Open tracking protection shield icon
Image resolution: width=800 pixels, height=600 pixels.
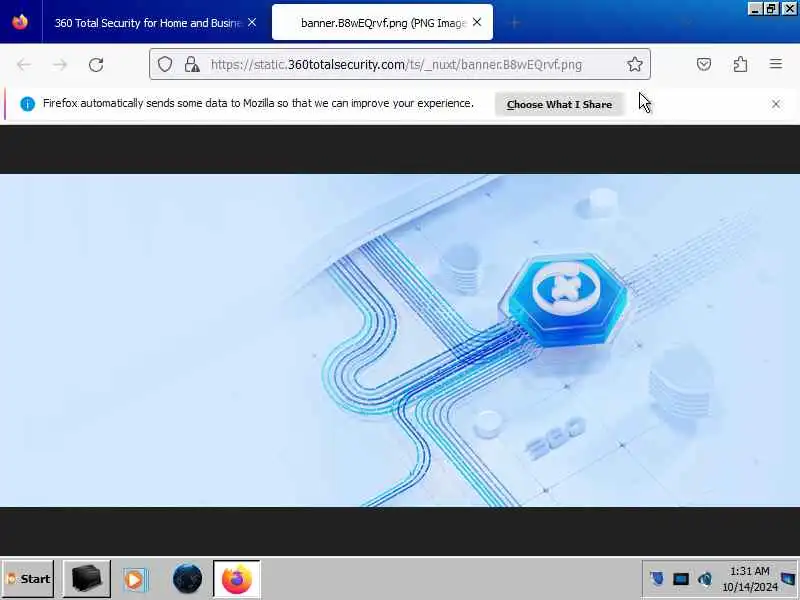point(165,64)
